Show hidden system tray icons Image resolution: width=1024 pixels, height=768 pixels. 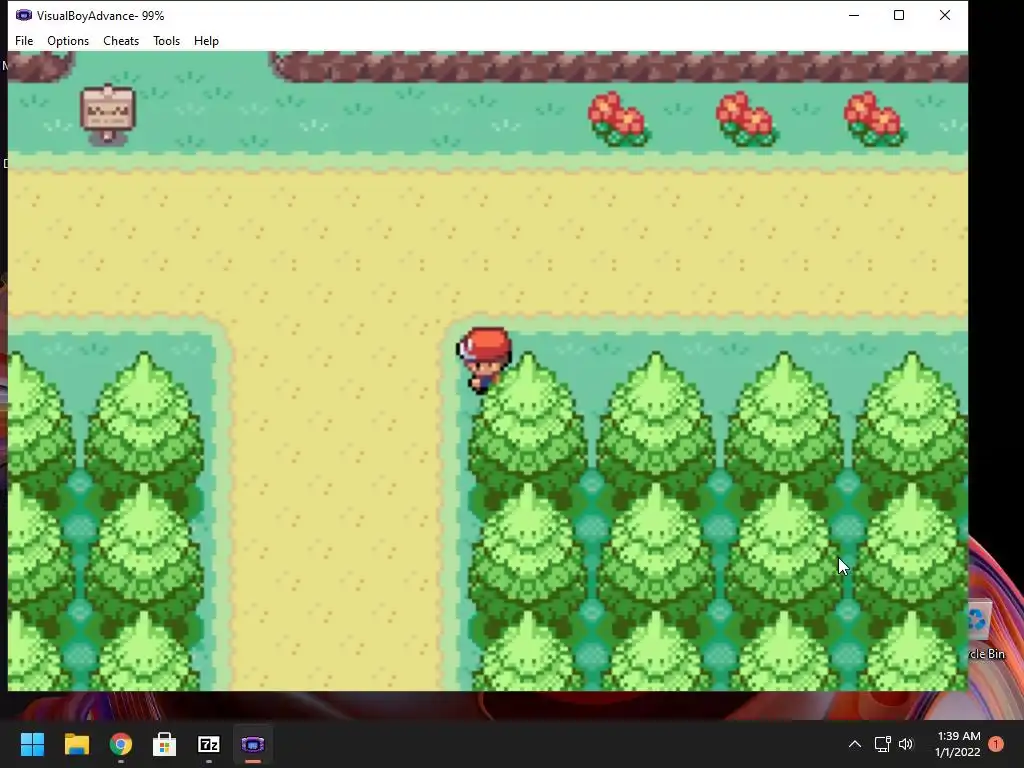854,744
